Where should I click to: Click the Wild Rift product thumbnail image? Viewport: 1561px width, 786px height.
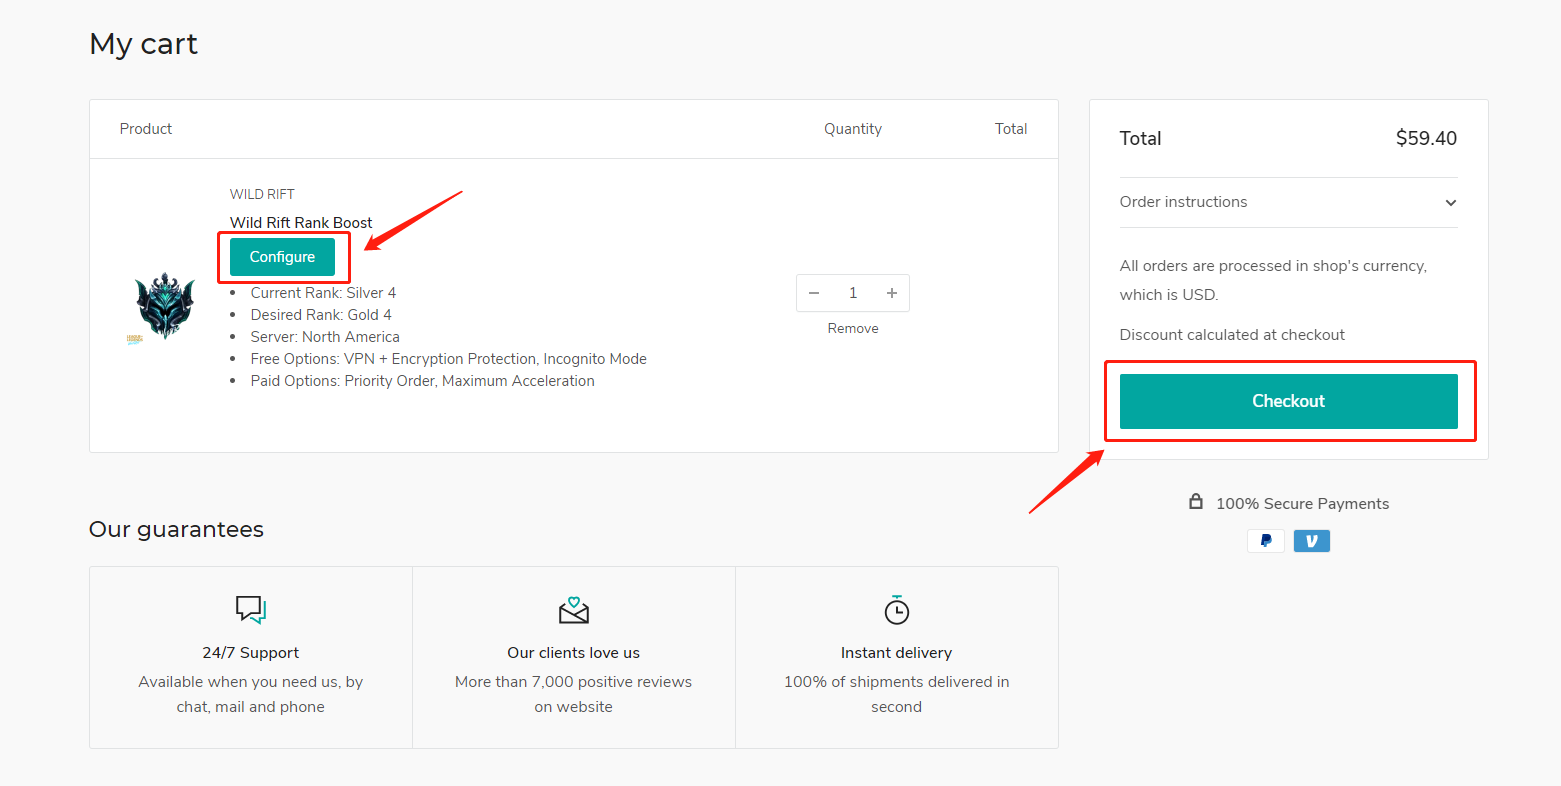[165, 307]
